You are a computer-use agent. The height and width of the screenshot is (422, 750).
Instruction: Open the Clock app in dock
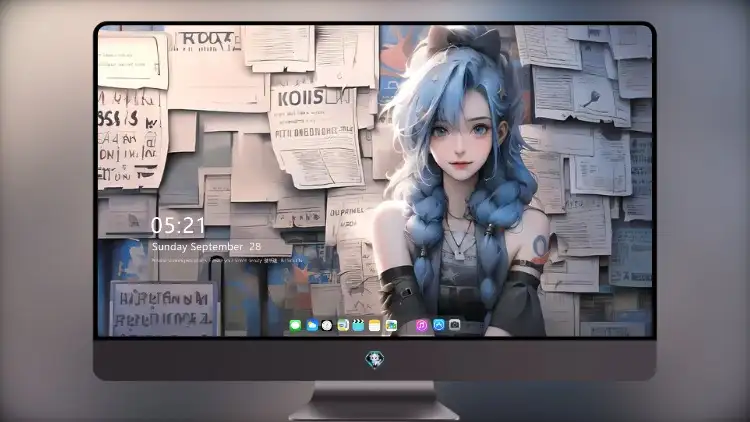coord(327,326)
